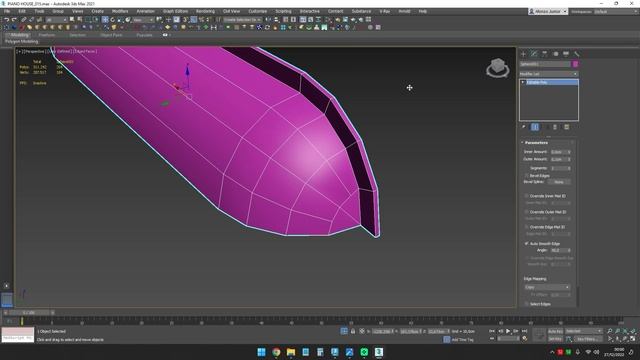This screenshot has width=640, height=360.
Task: Go to end of animation
Action: (x=524, y=331)
